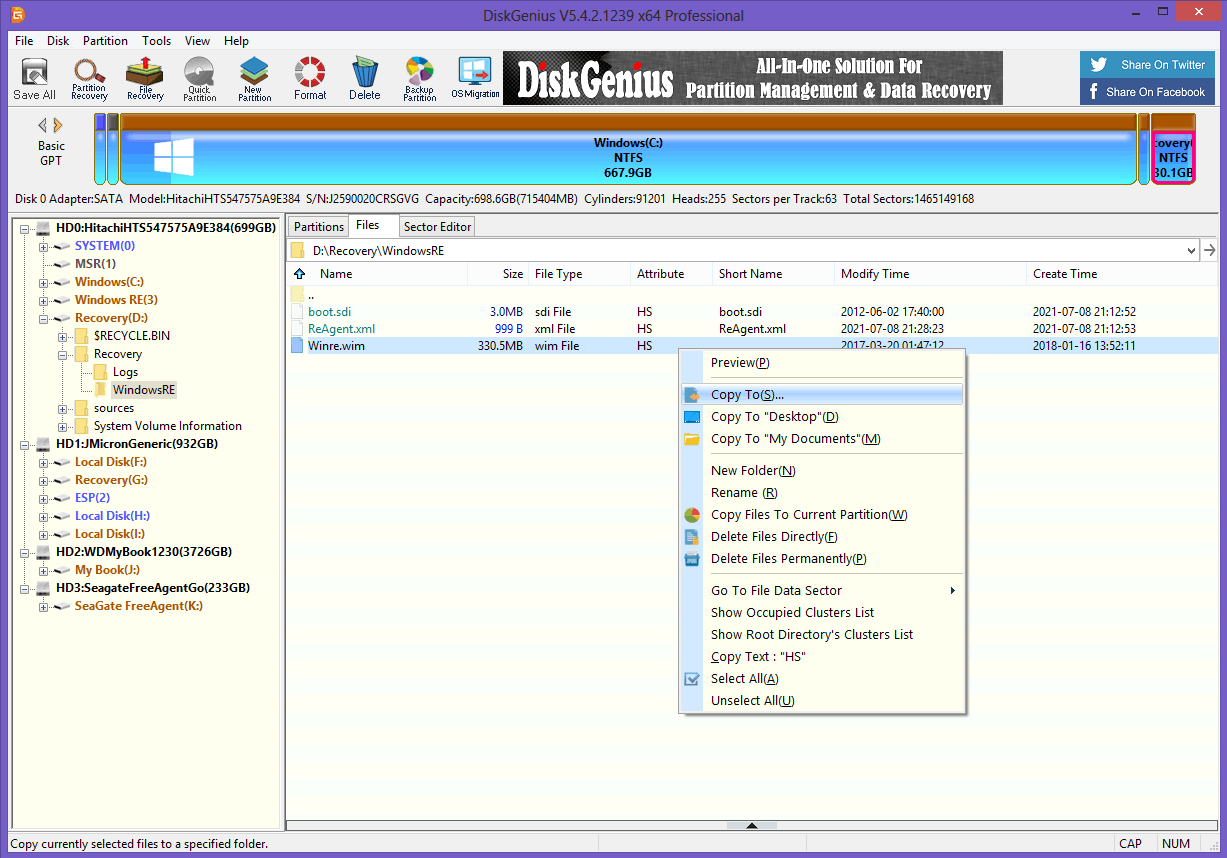Choose Rename (R) in the context menu
The image size is (1227, 858).
(x=821, y=493)
